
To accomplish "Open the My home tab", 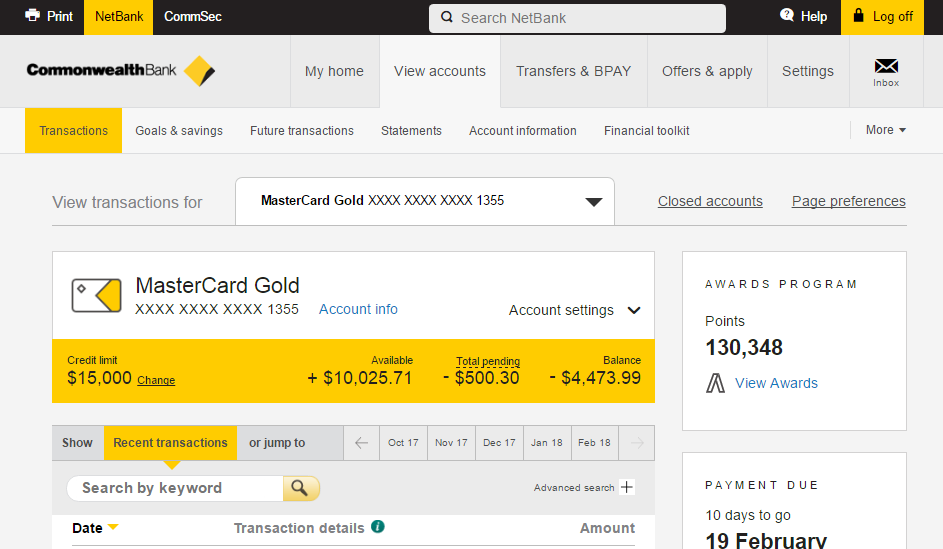I will (x=334, y=71).
